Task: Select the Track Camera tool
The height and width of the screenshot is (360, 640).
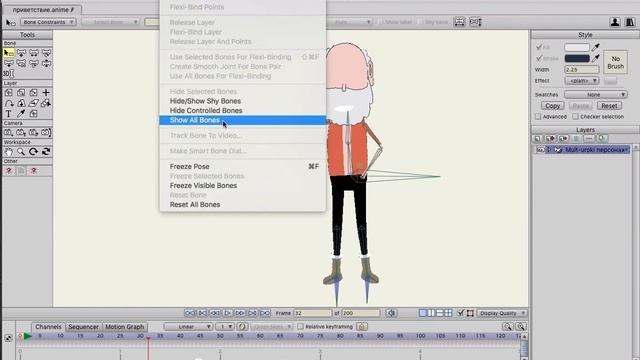Action: click(9, 133)
